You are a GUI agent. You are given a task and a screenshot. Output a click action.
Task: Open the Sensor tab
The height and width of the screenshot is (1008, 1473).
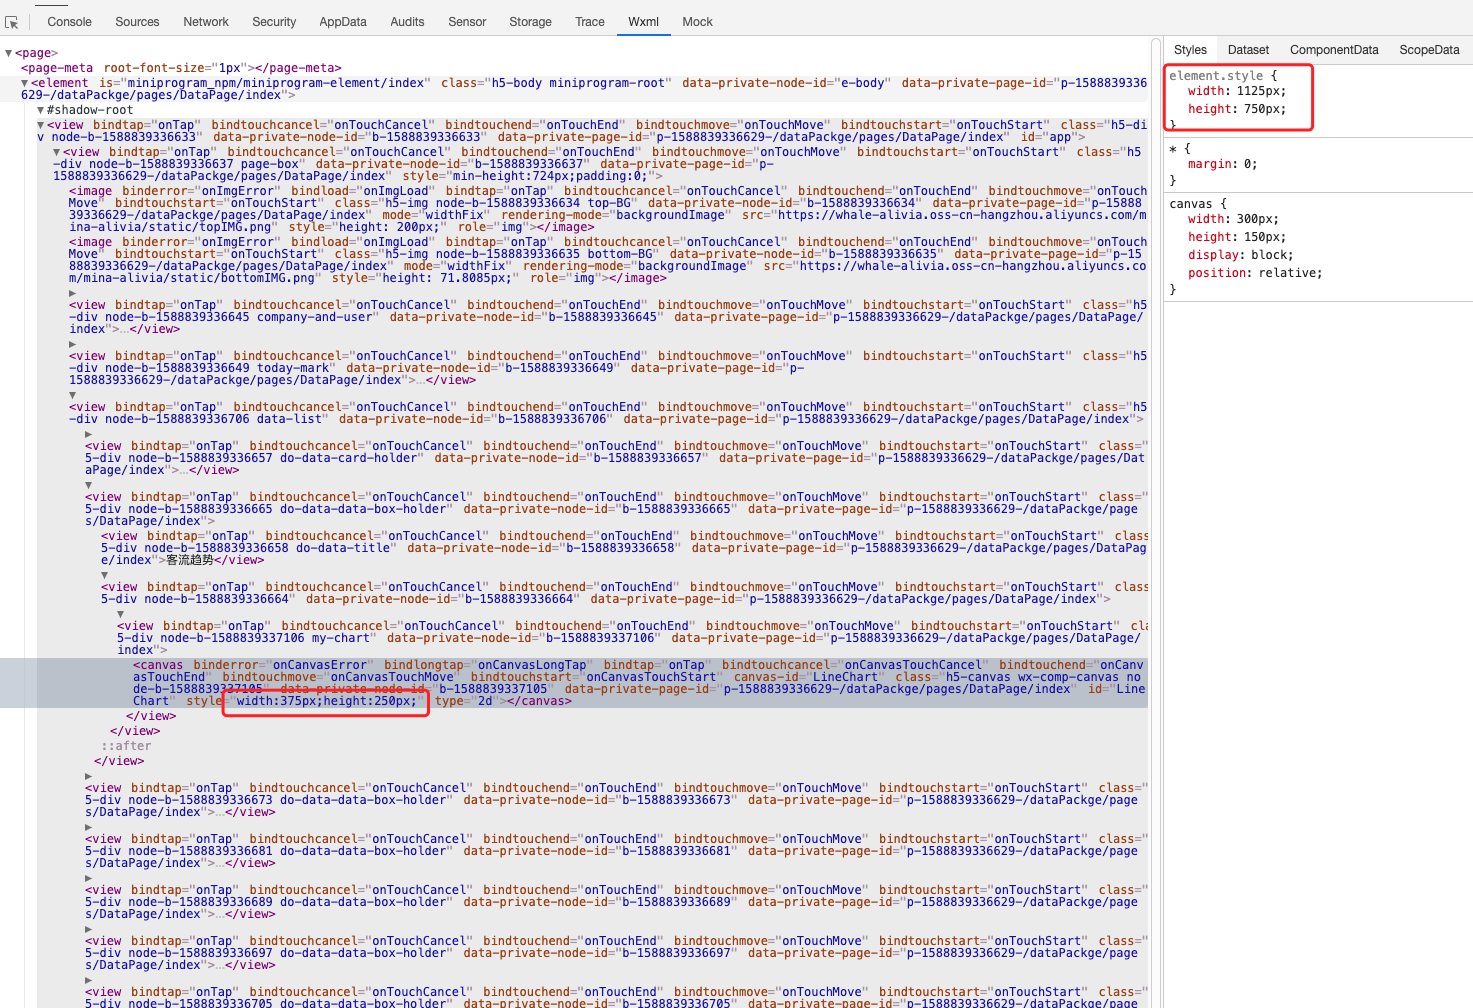[x=466, y=21]
